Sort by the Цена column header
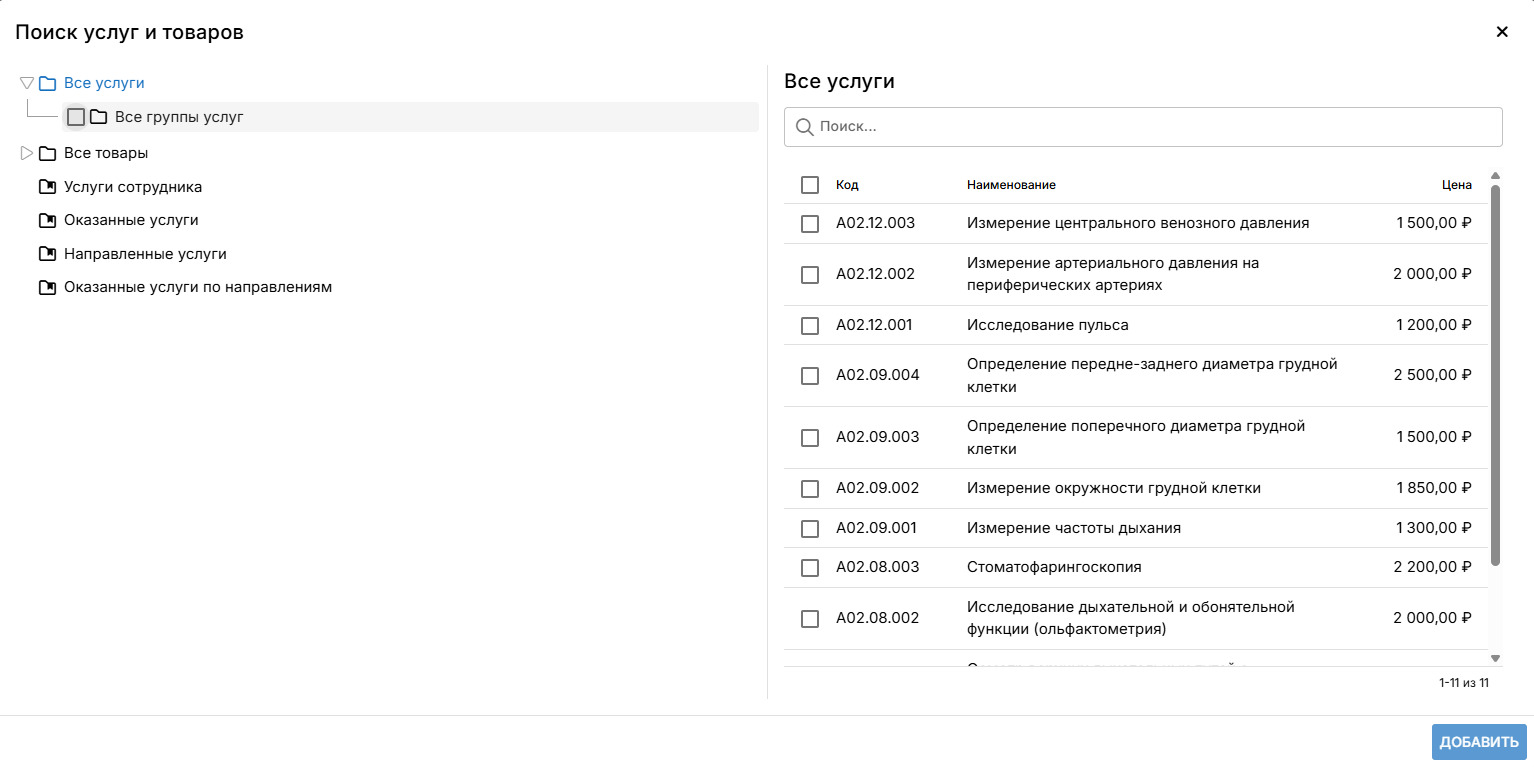The height and width of the screenshot is (767, 1534). 1456,185
